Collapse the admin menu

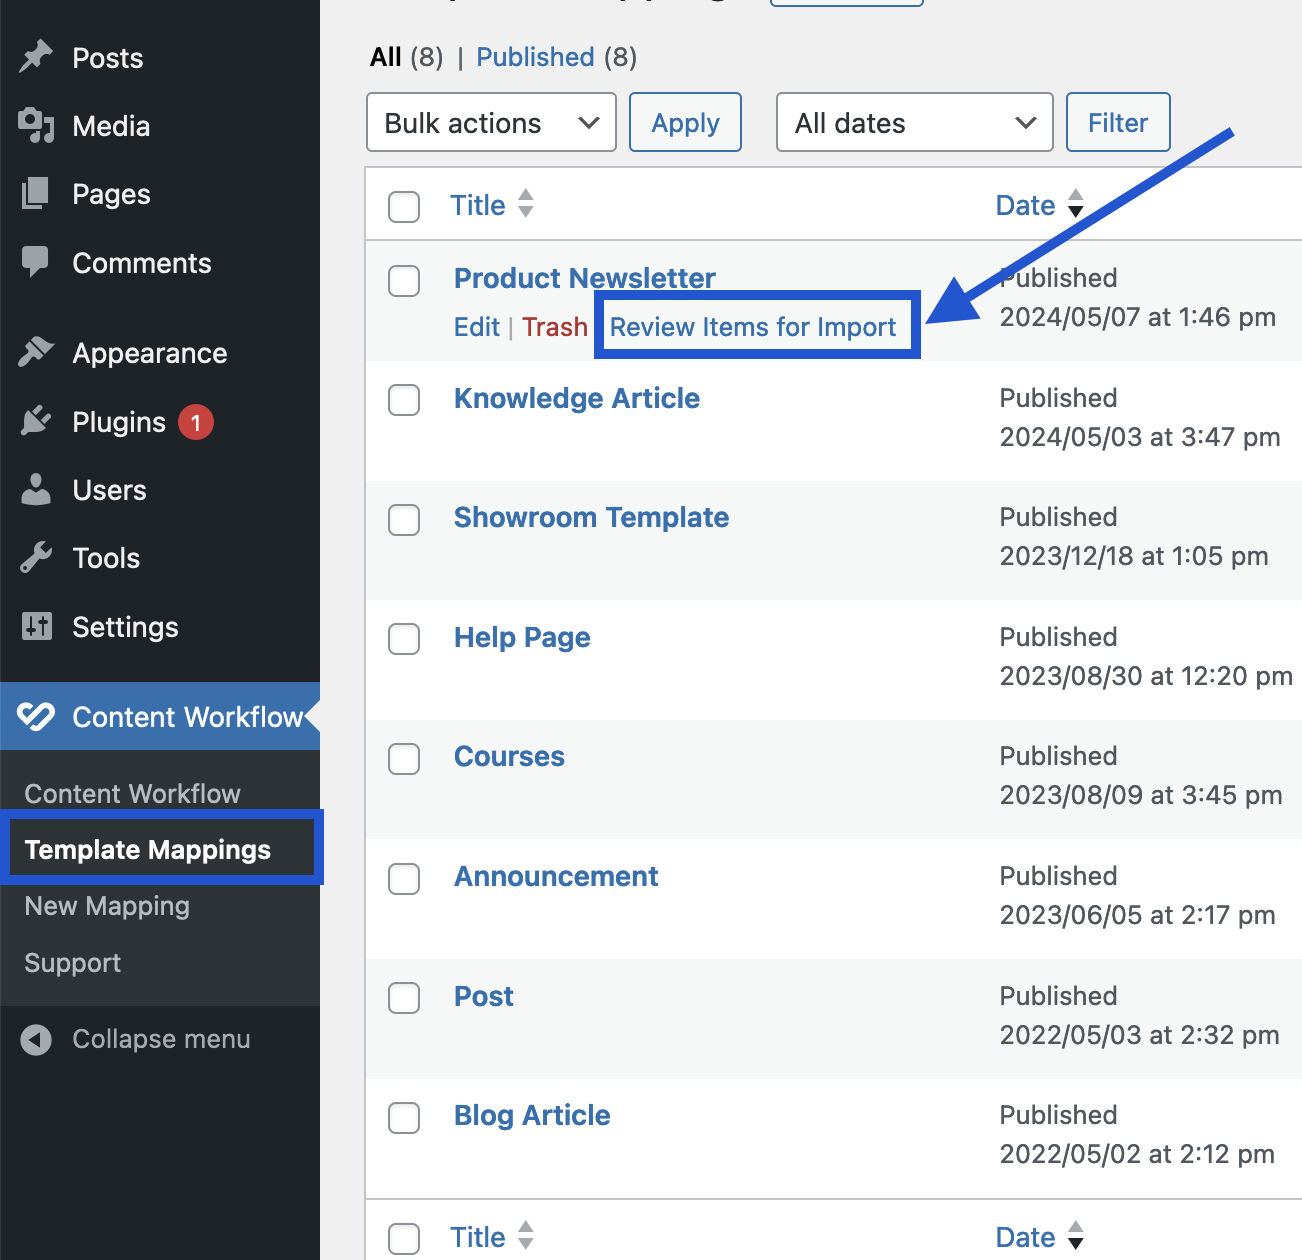(137, 1039)
